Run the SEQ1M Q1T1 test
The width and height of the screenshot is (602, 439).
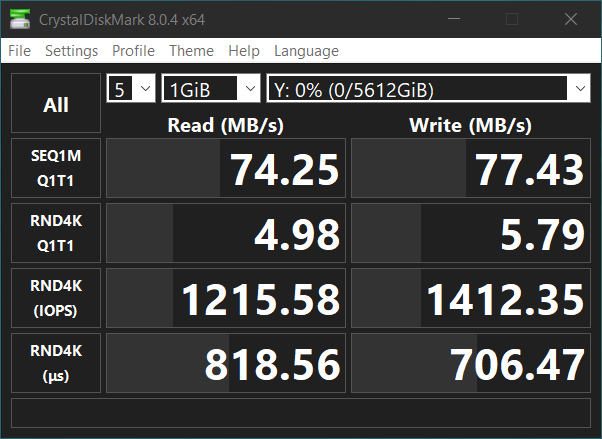56,168
